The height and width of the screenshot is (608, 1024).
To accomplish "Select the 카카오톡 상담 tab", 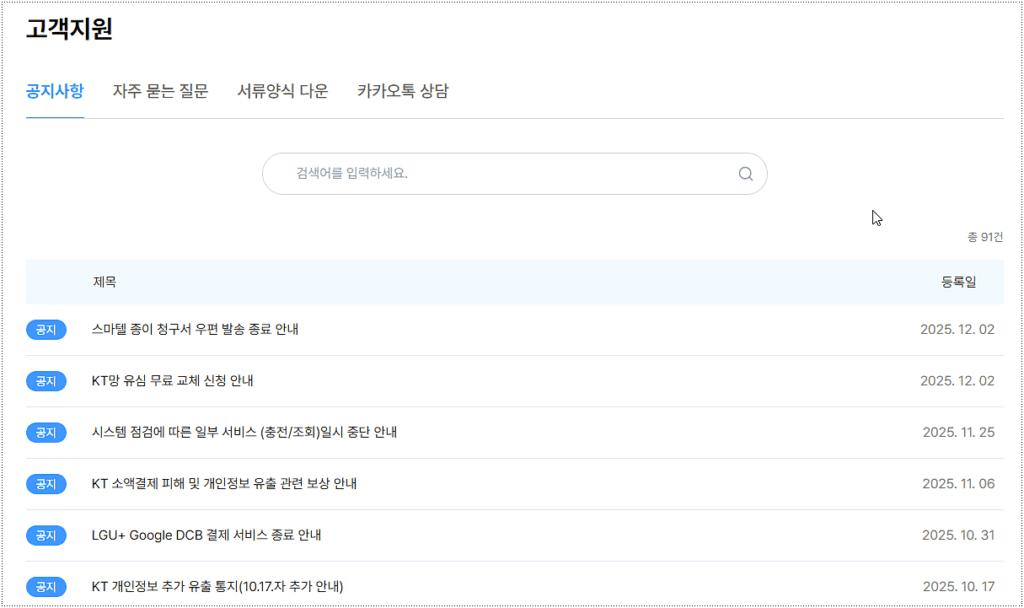I will pos(403,91).
